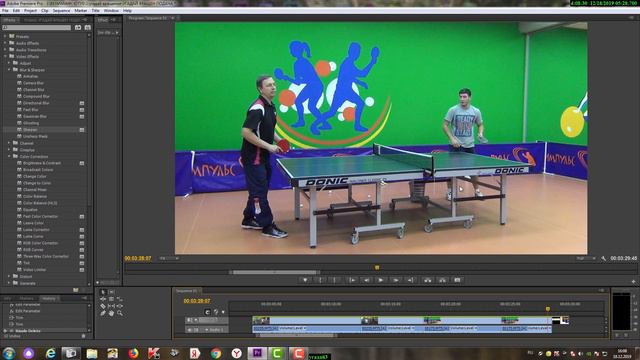Screen dimensions: 640x360
Task: Select the Gaussian Blur effect
Action: click(35, 116)
